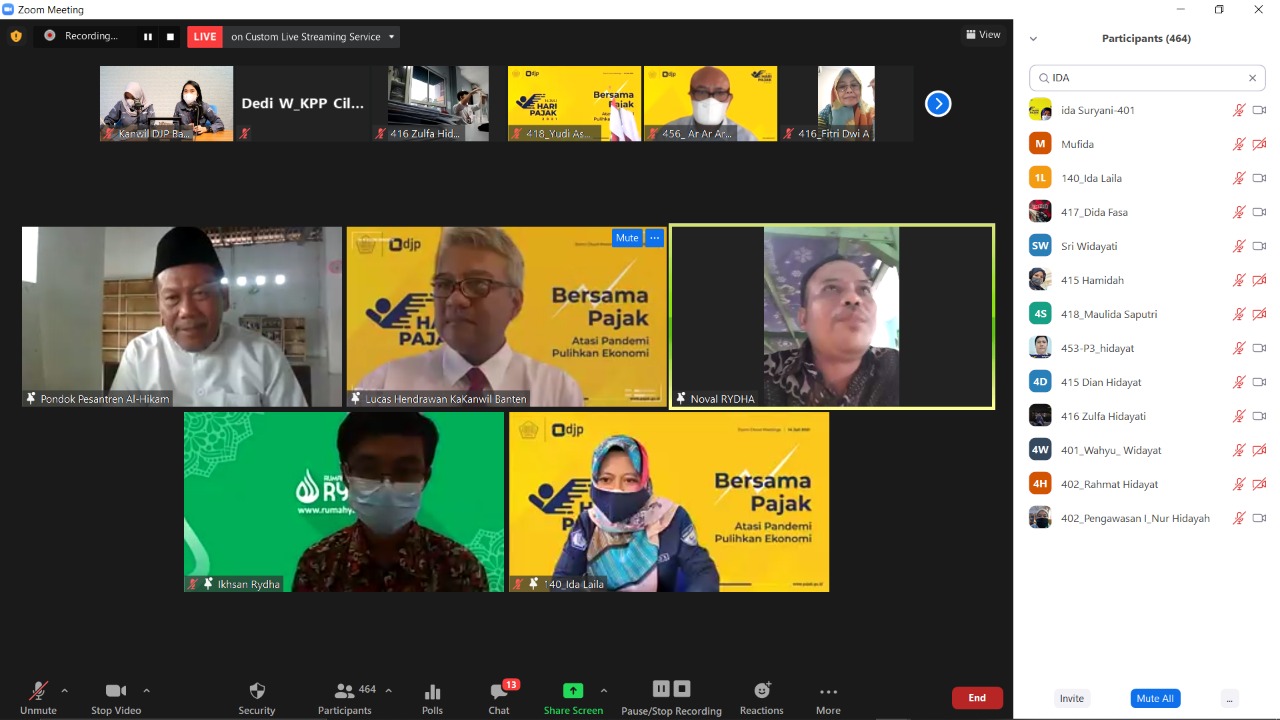Click the green Share Screen icon
This screenshot has width=1280, height=720.
573,690
